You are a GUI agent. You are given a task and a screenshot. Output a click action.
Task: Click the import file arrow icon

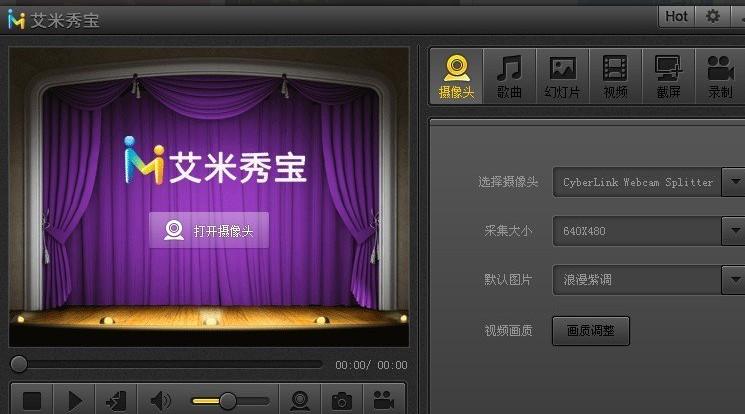coord(116,400)
